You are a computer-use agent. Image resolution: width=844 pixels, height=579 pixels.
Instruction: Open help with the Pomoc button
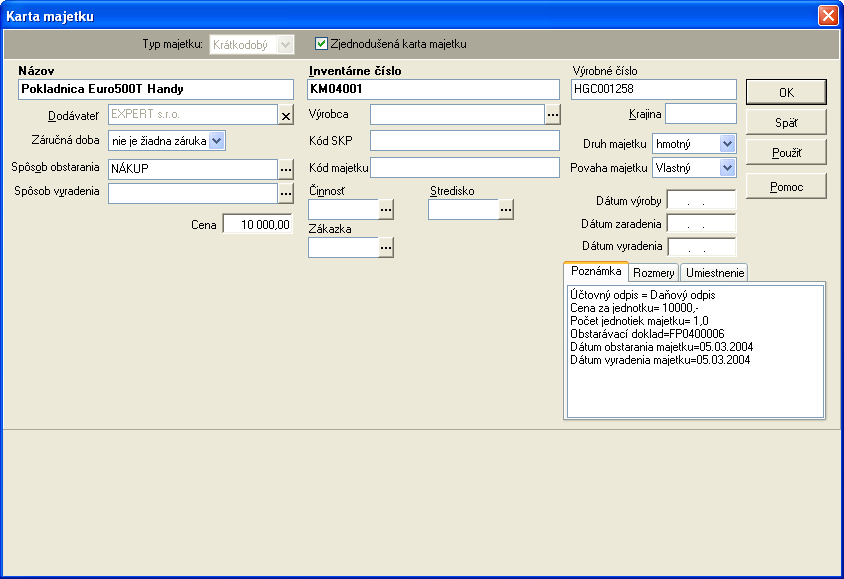[786, 187]
